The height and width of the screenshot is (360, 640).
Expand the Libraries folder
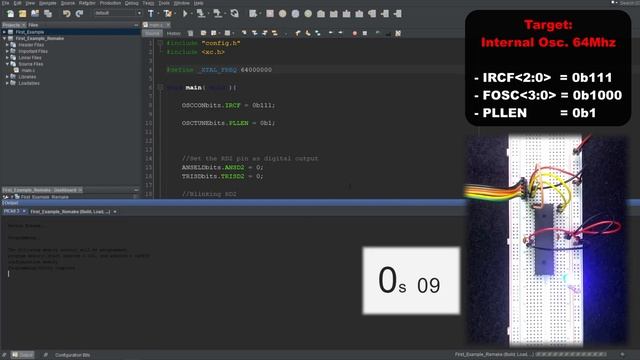click(x=7, y=77)
